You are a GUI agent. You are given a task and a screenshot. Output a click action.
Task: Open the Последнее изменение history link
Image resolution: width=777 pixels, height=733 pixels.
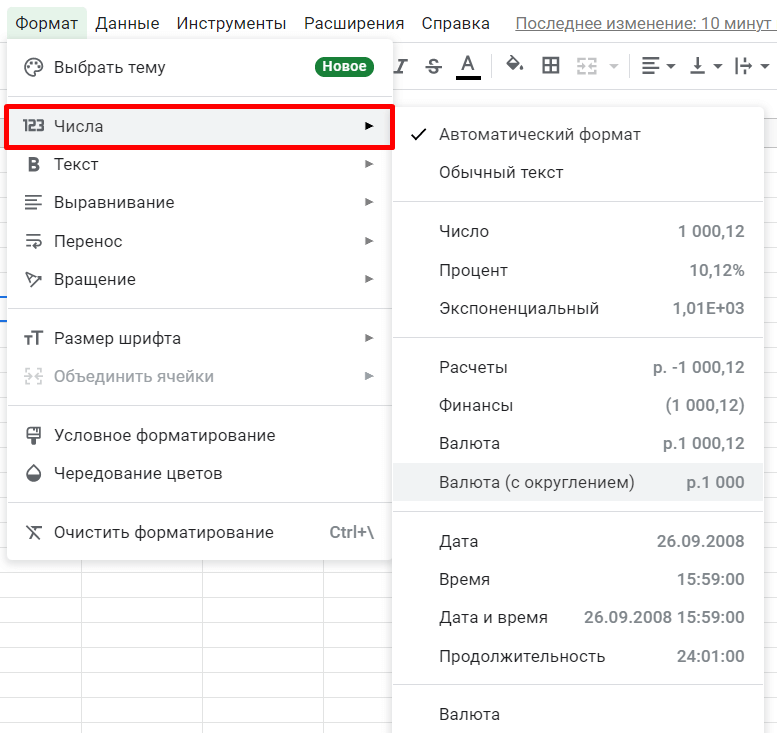[646, 23]
